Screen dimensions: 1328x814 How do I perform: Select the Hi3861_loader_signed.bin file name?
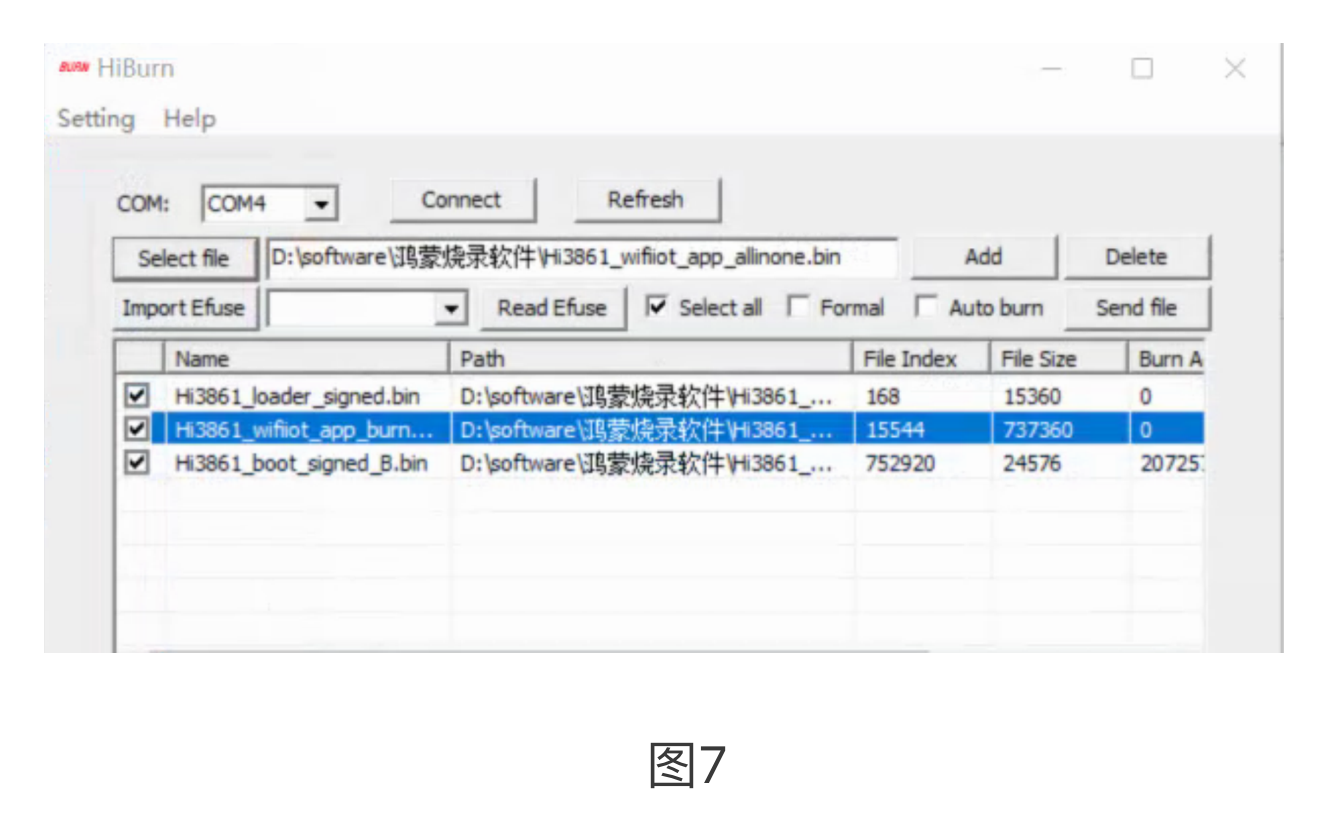pos(297,397)
